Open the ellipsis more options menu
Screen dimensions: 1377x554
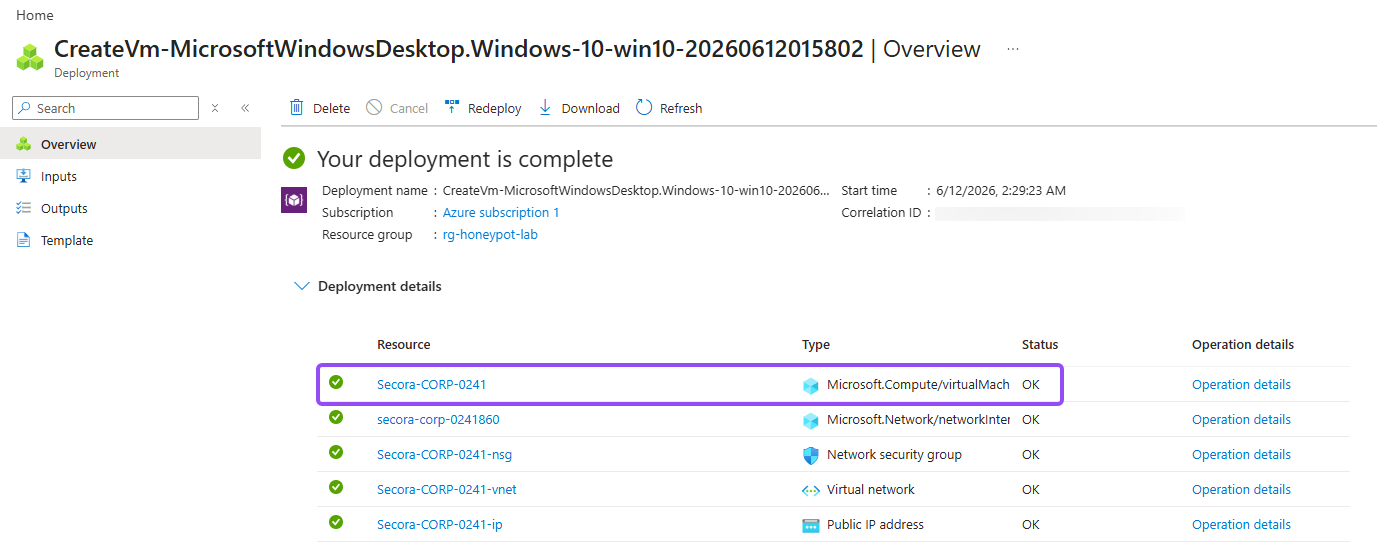pyautogui.click(x=1013, y=49)
